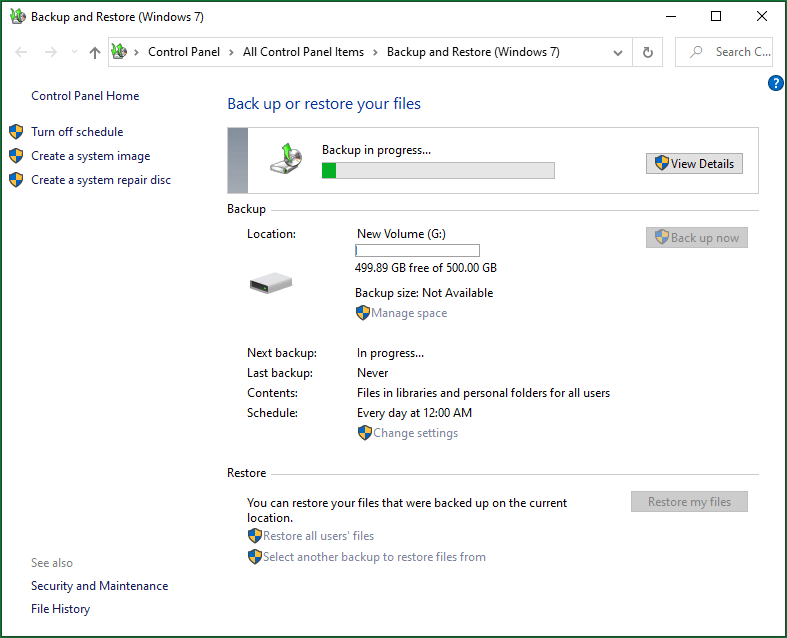This screenshot has height=638, width=787.
Task: Expand the chevron after Control Panel
Action: [231, 52]
